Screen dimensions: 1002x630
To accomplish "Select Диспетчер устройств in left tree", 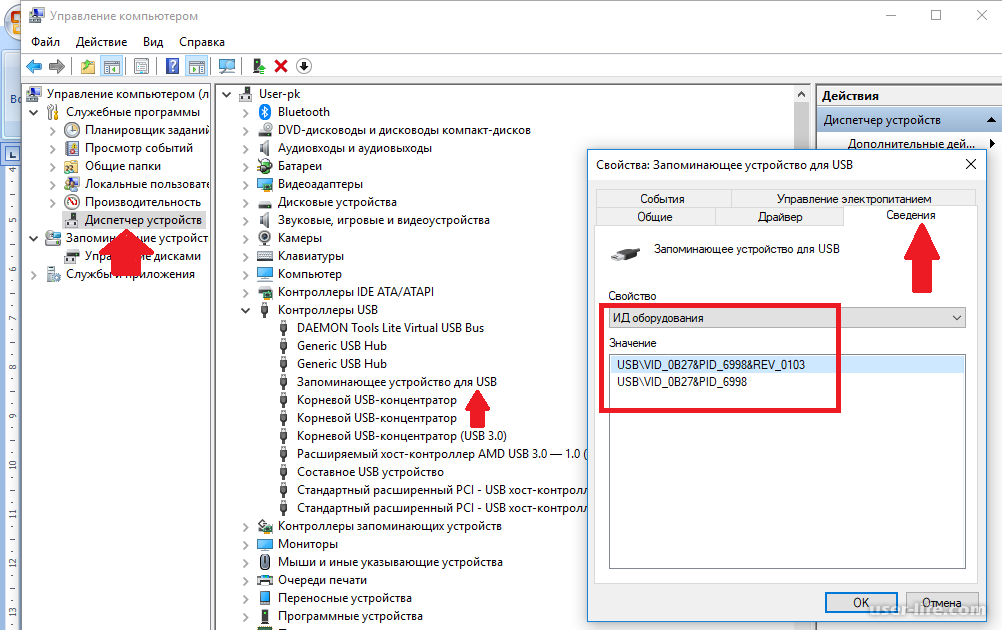I will (143, 220).
